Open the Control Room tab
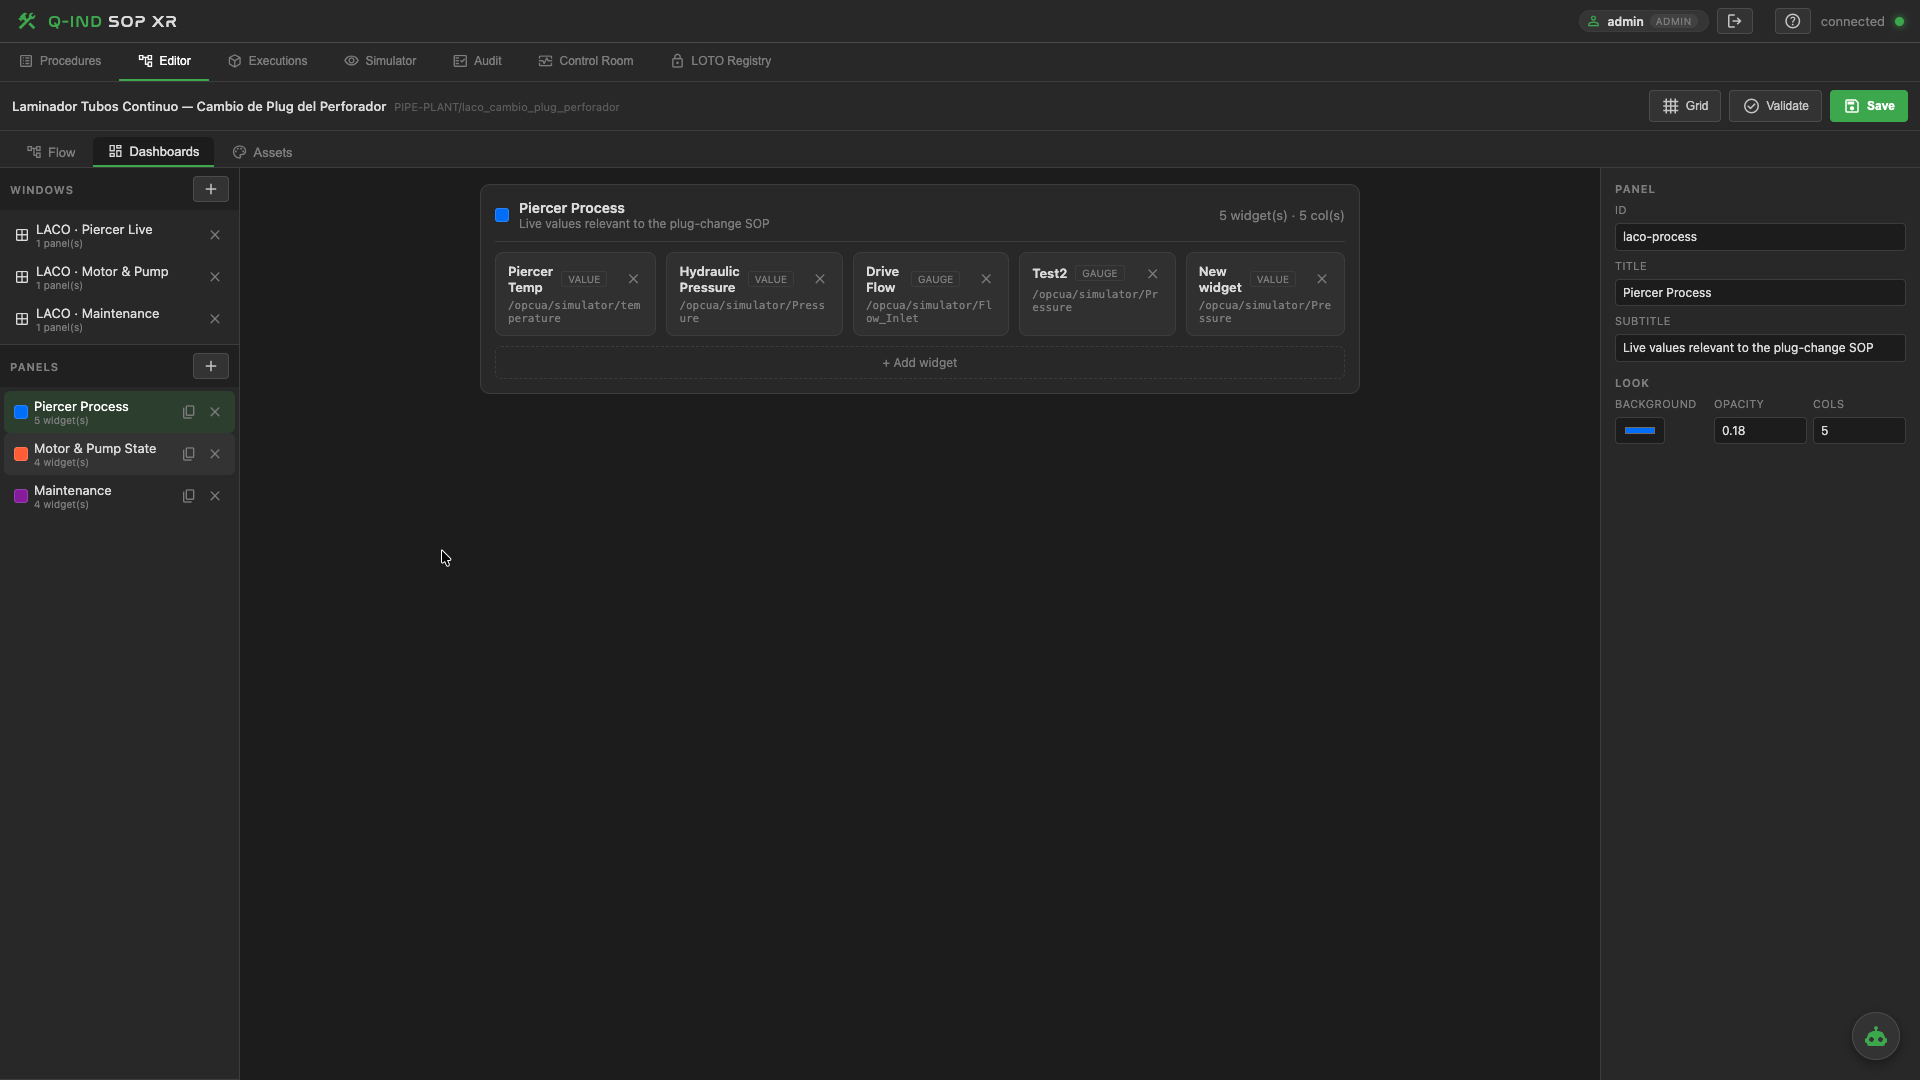Screen dimensions: 1920x1080 point(586,61)
